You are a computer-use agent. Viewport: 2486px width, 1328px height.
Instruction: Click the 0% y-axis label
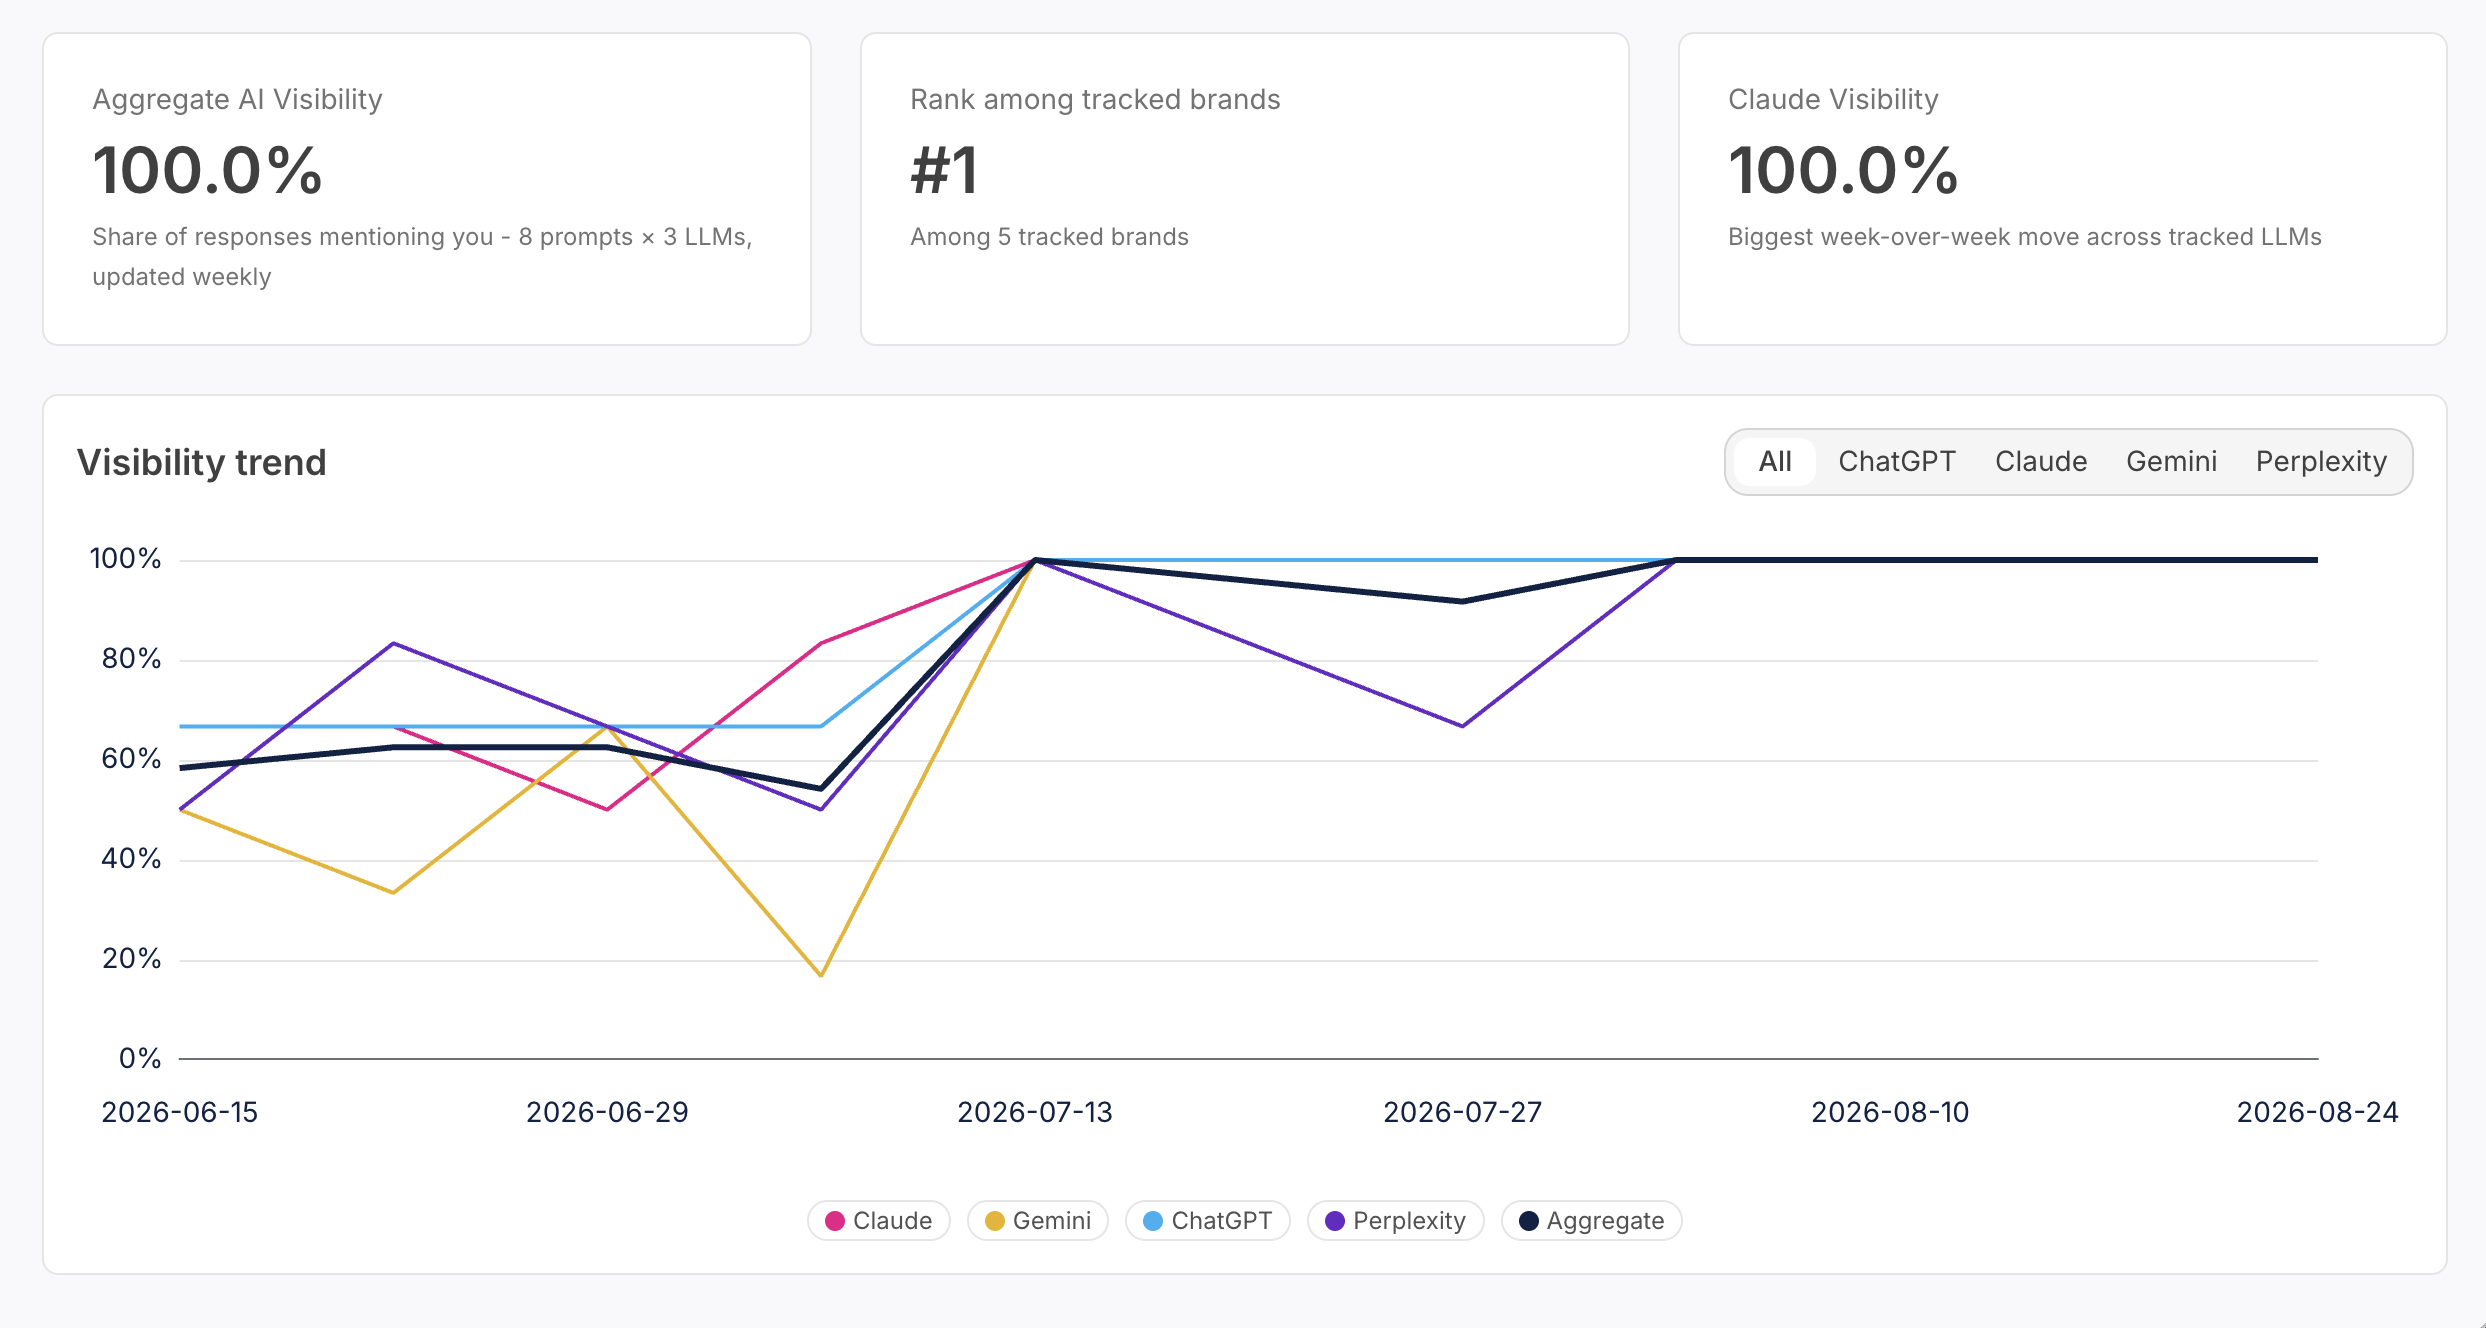(x=140, y=1058)
